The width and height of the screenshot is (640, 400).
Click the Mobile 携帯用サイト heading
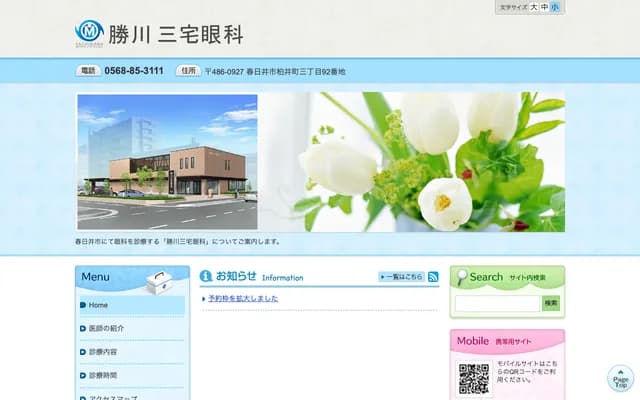click(x=494, y=341)
